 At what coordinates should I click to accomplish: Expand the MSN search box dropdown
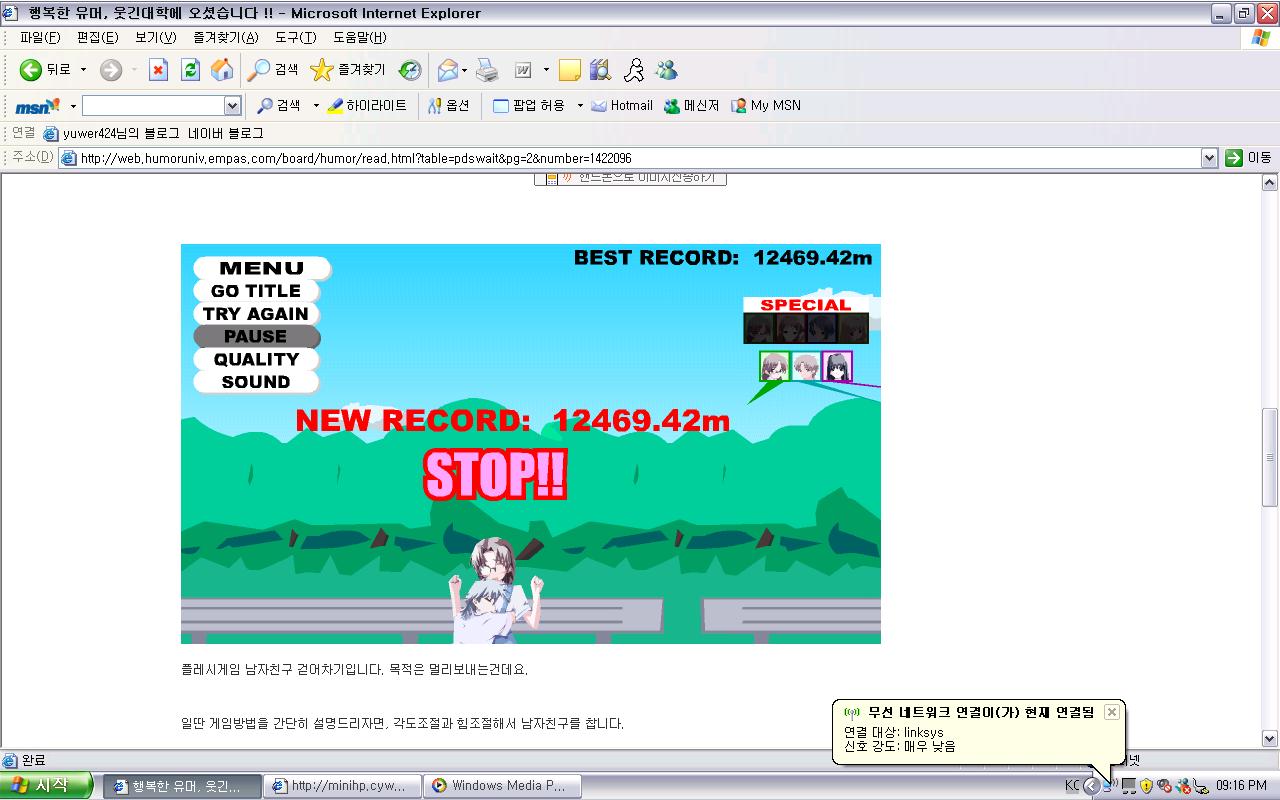232,106
